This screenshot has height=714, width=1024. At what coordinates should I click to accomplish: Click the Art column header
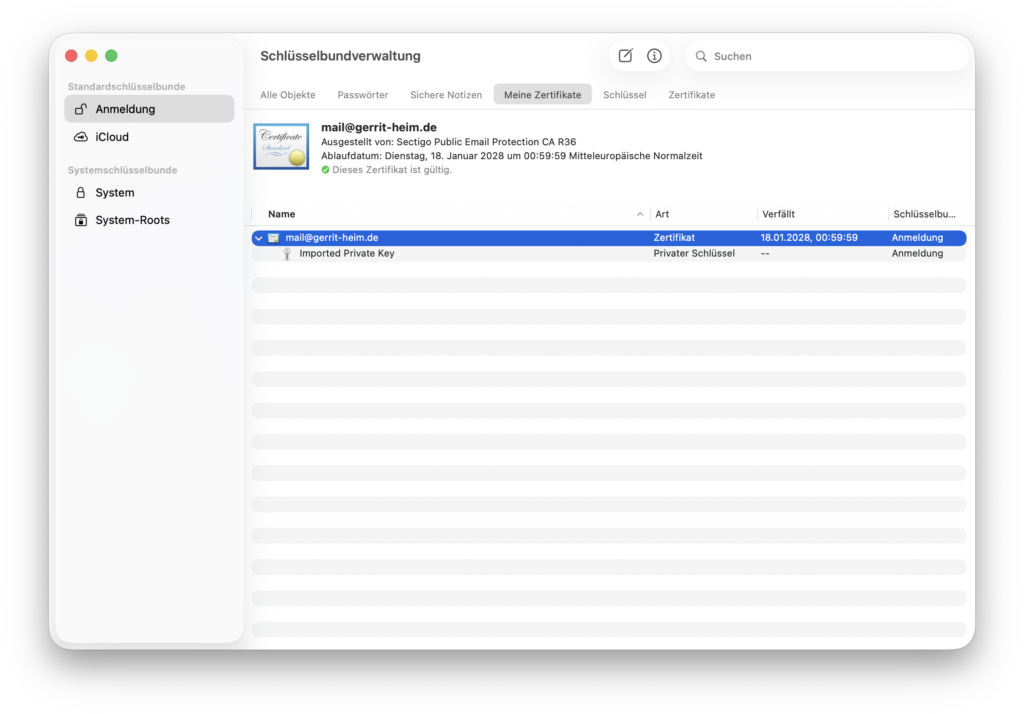click(x=662, y=214)
